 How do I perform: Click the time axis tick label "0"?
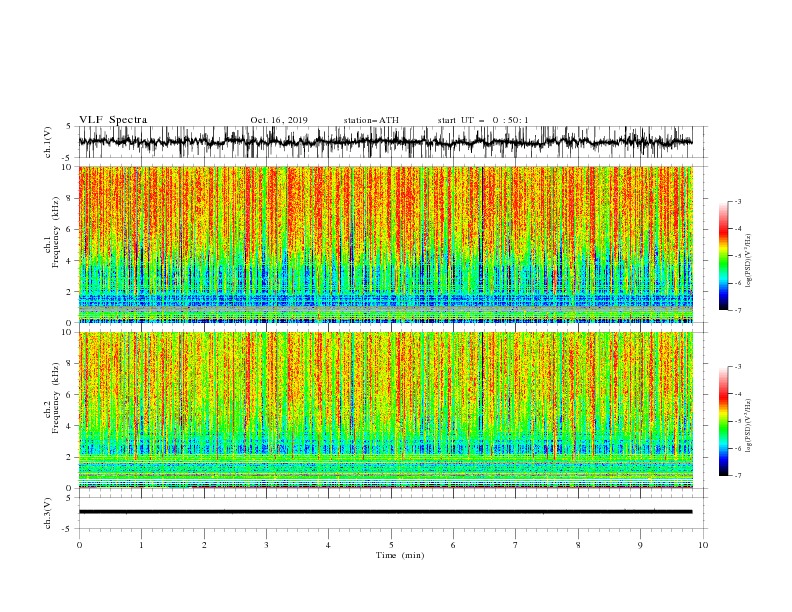(x=79, y=545)
